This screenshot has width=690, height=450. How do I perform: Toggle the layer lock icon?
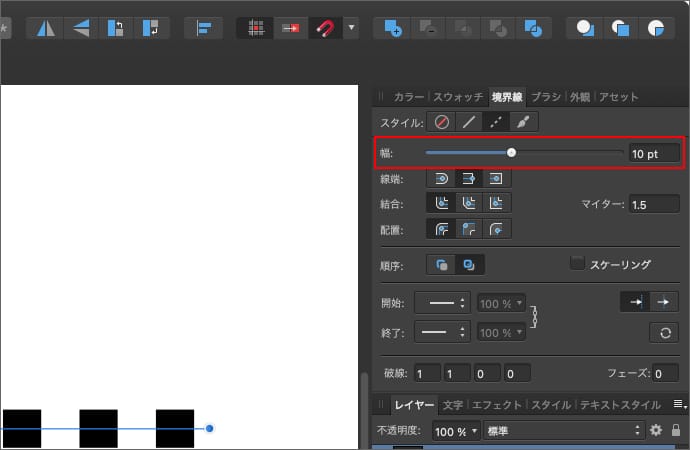click(x=677, y=431)
